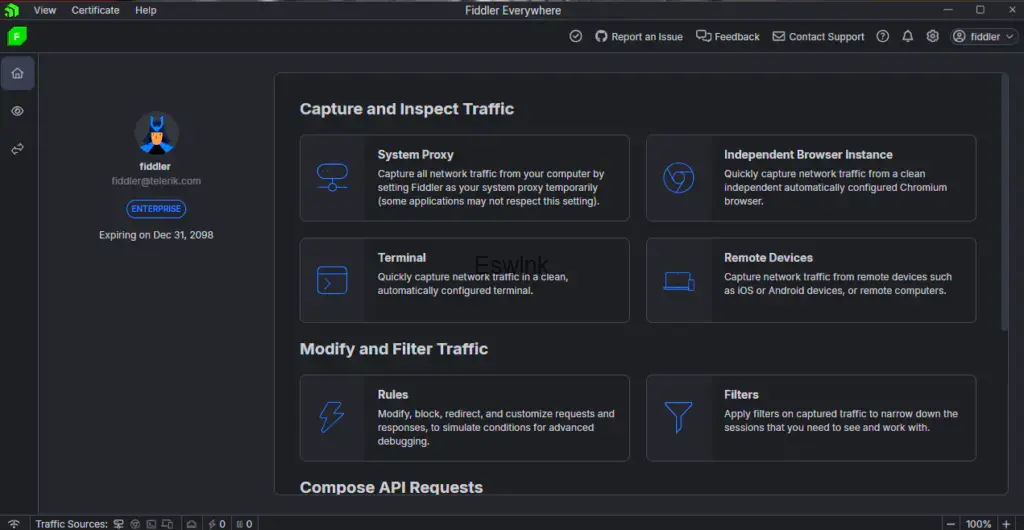
Task: Select the Independent Browser Instance card
Action: (x=810, y=178)
